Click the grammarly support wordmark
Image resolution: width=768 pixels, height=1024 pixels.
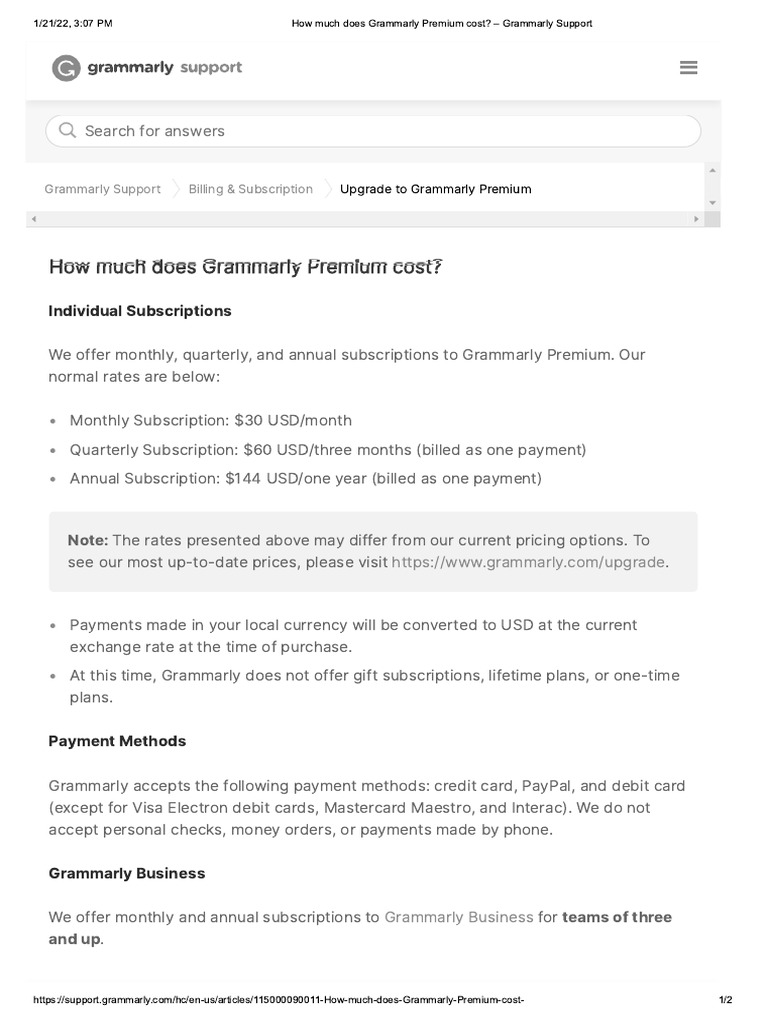[165, 68]
